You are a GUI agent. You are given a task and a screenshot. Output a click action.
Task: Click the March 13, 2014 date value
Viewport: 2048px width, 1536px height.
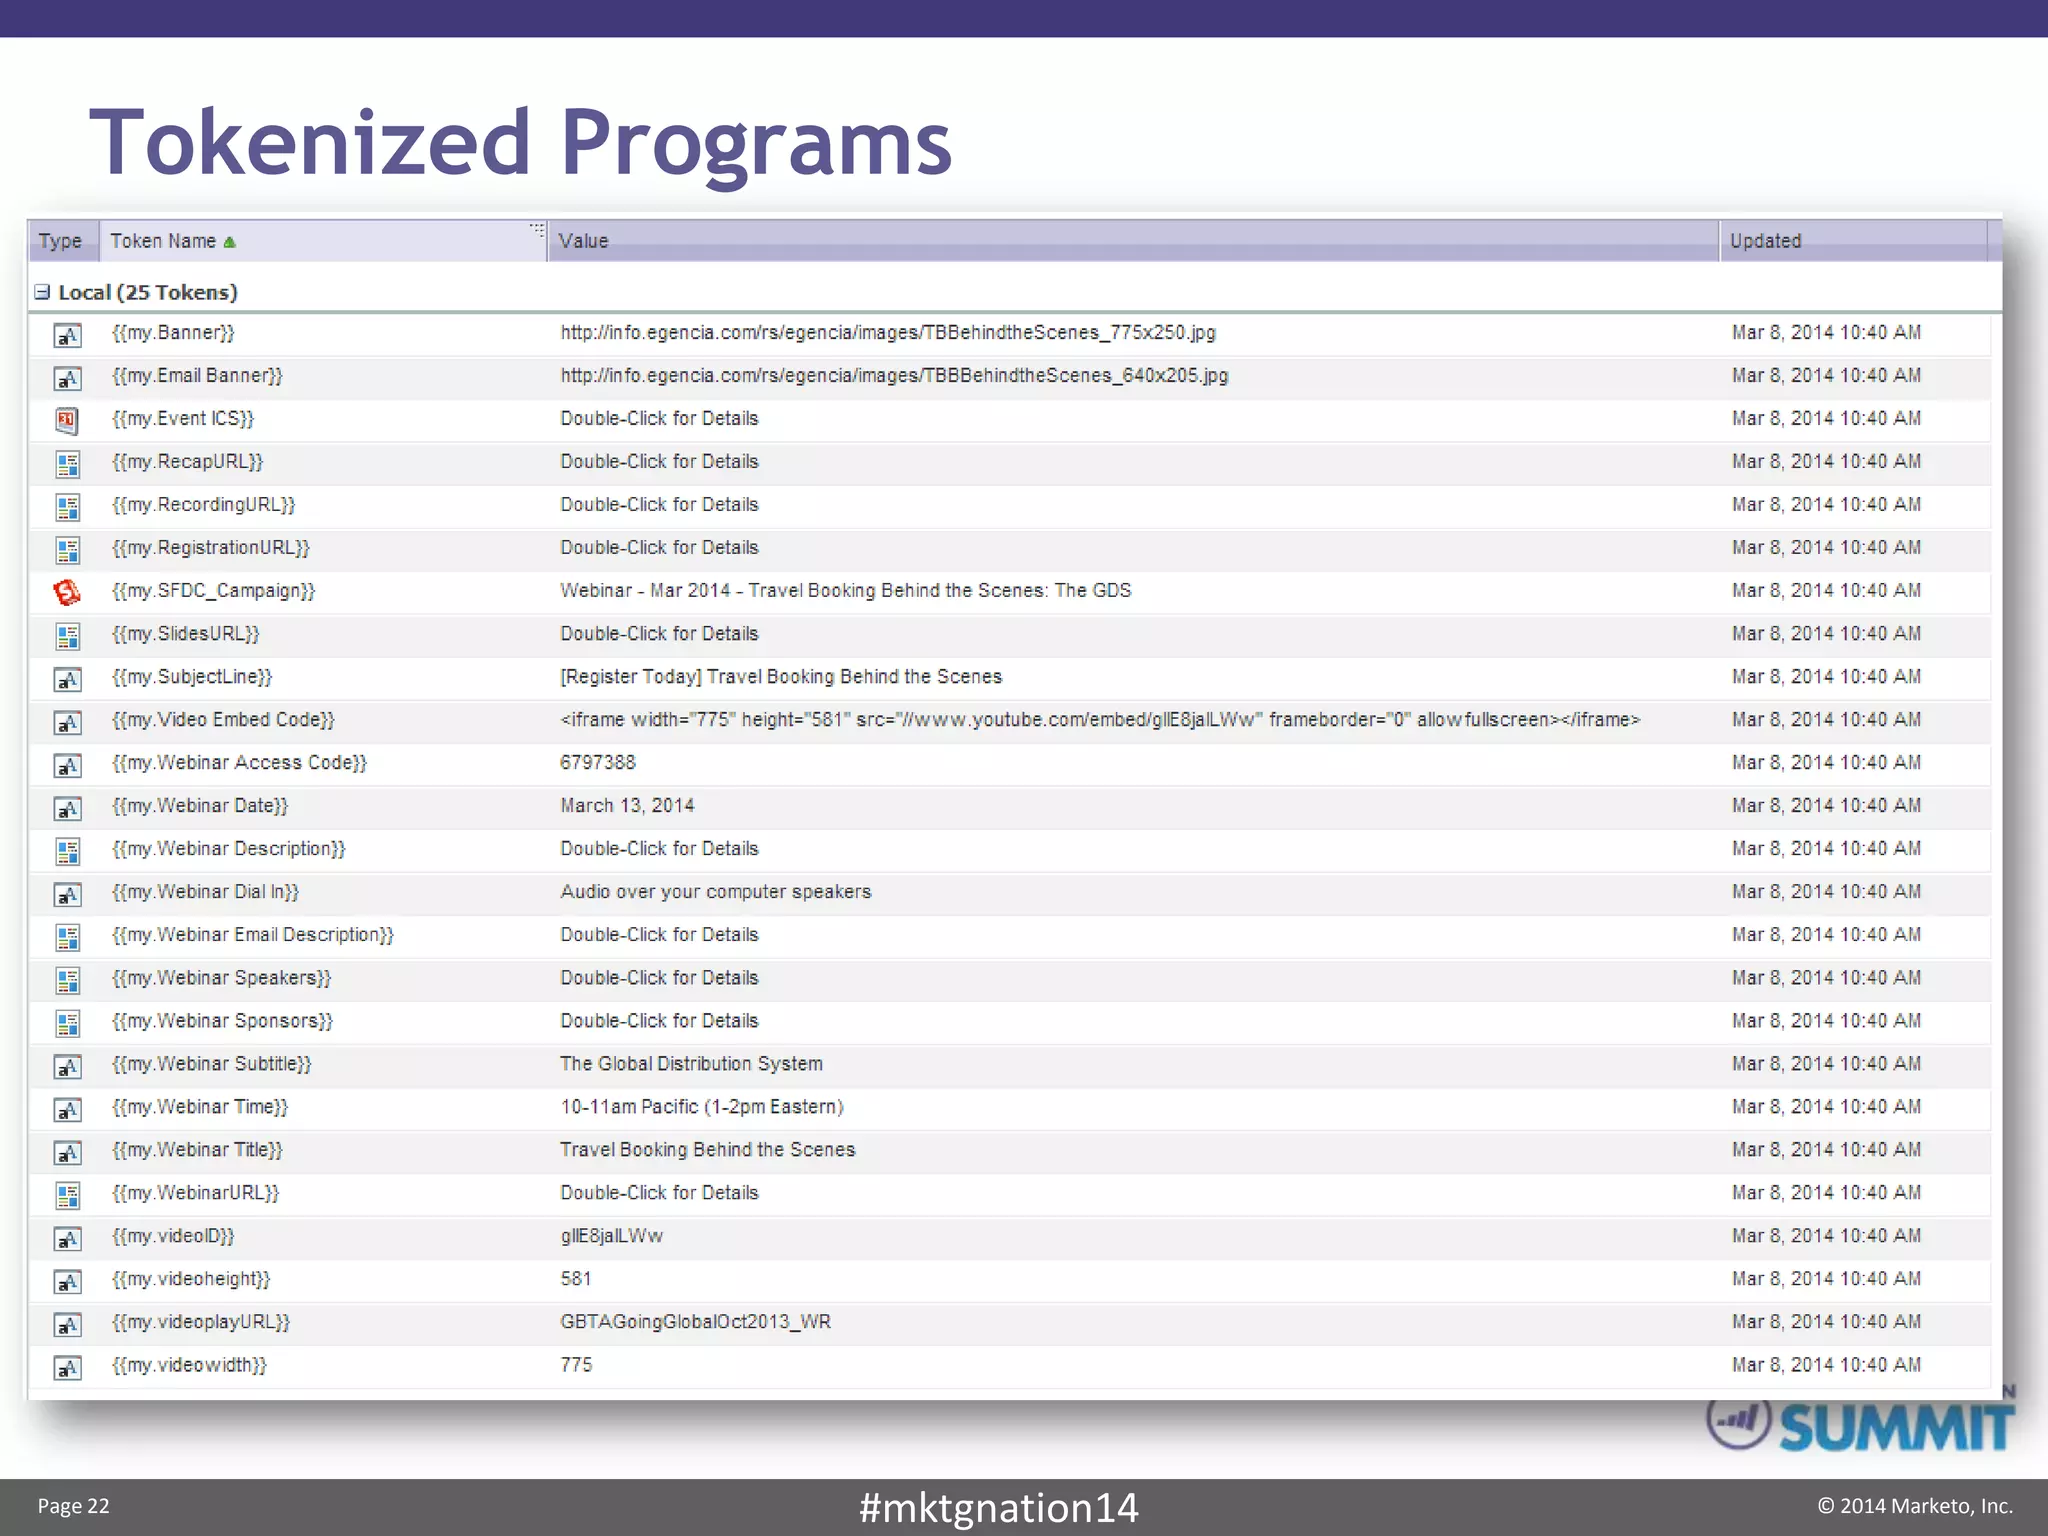[627, 806]
